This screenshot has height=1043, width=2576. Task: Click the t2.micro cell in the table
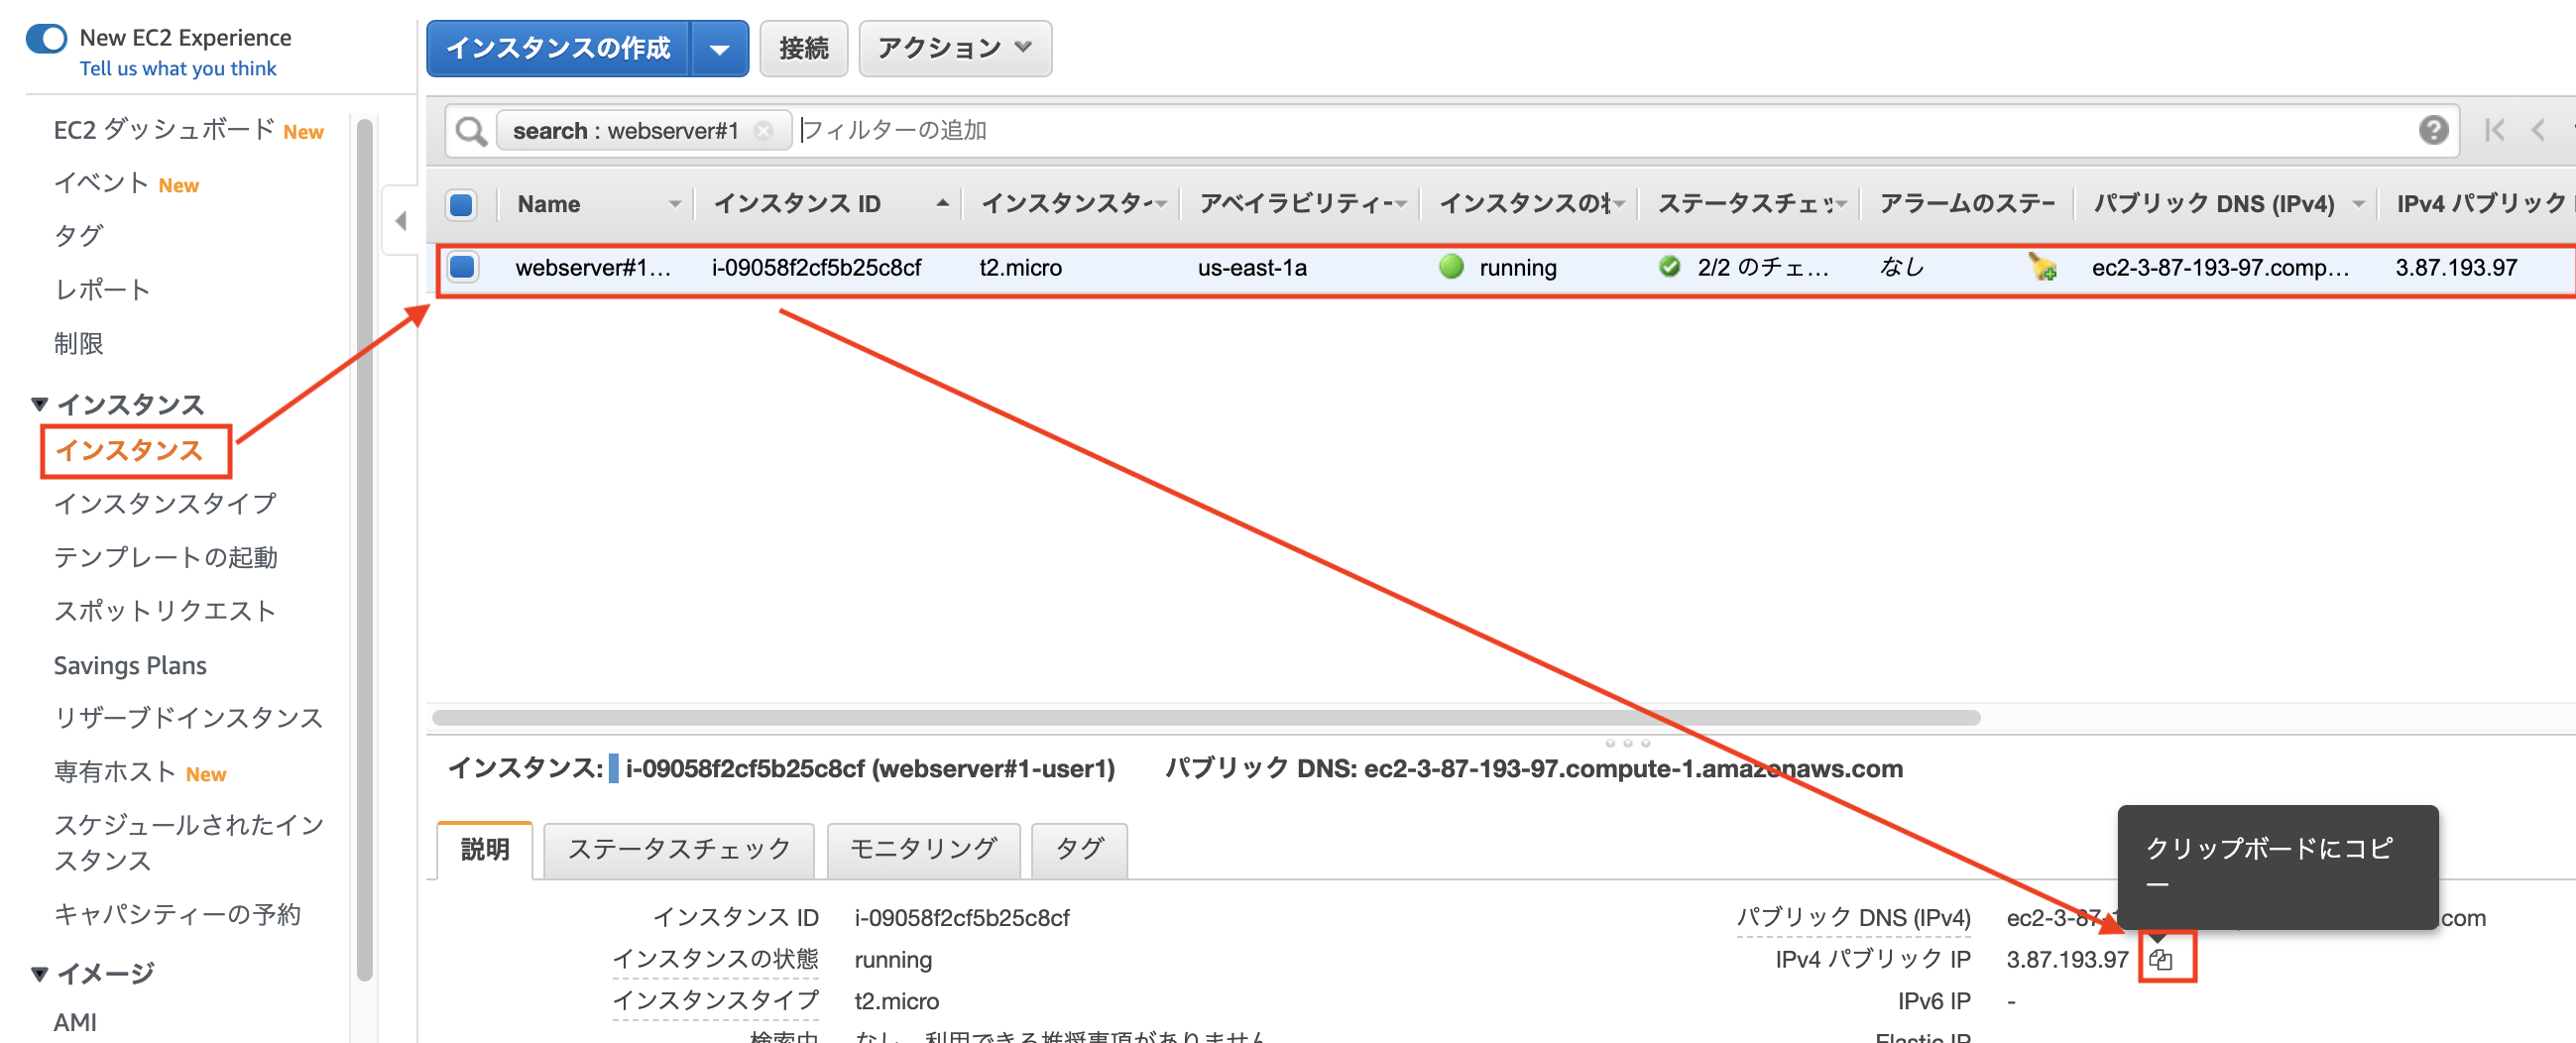pyautogui.click(x=1020, y=268)
